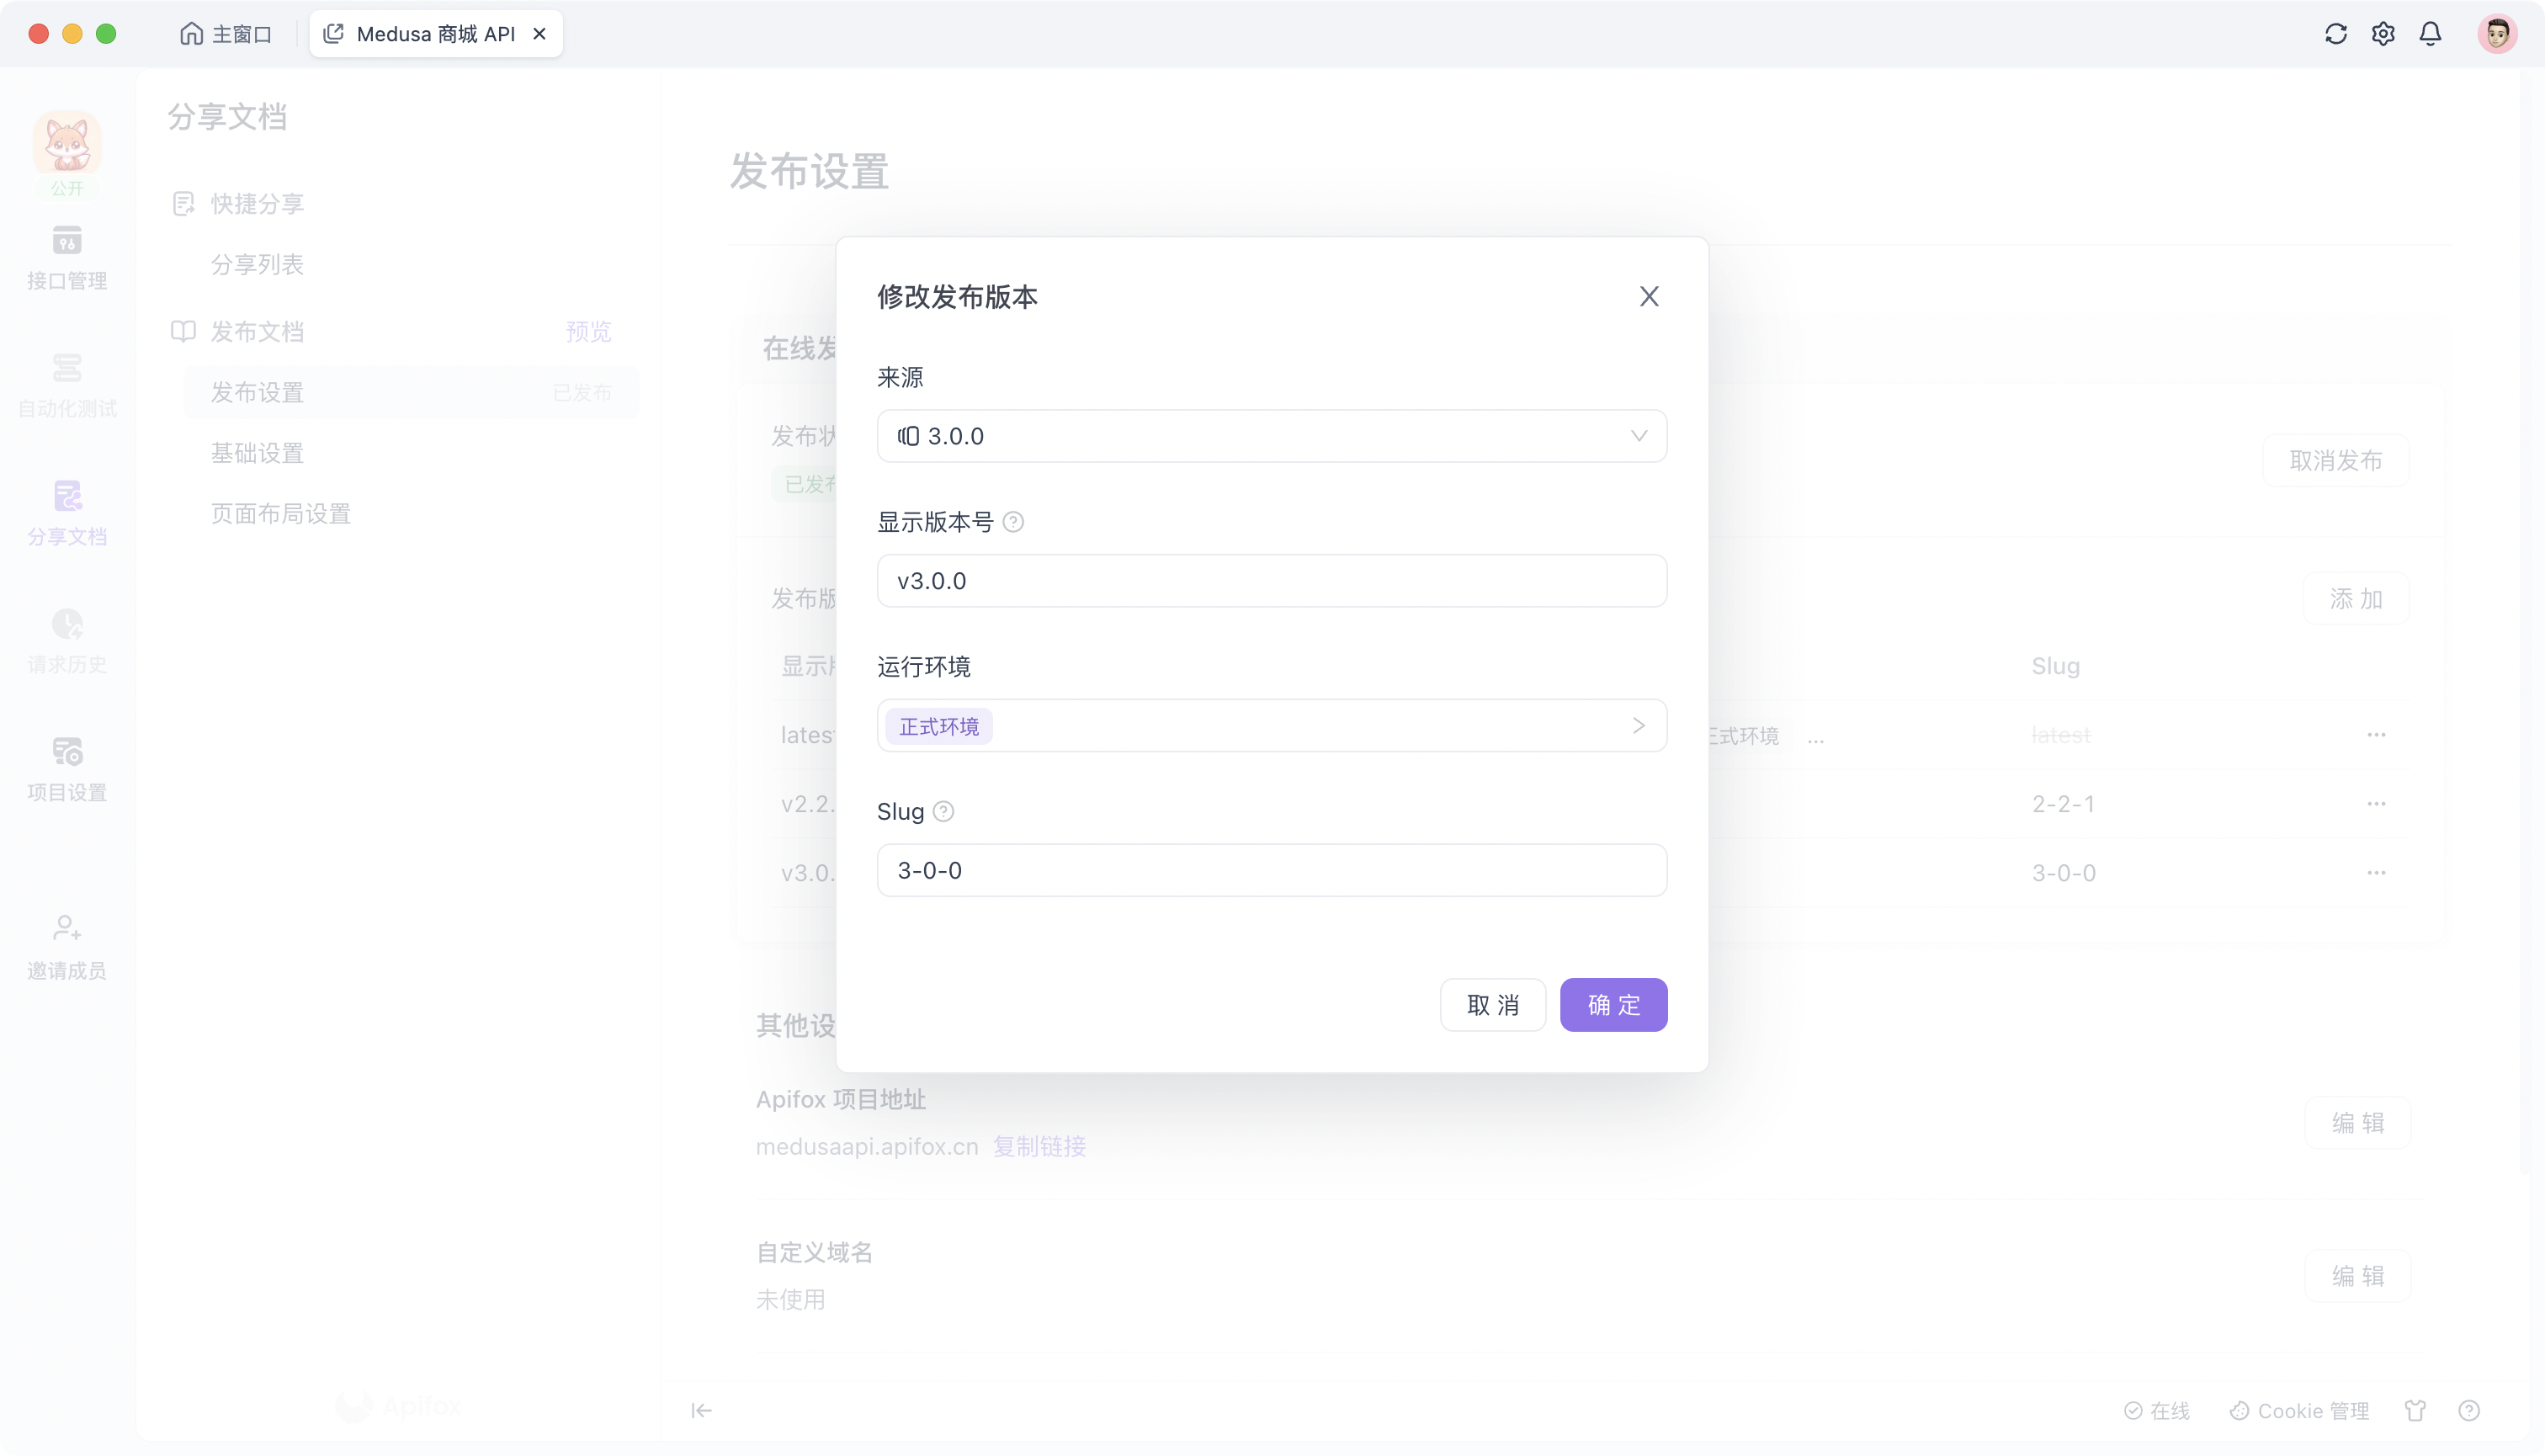The image size is (2545, 1456).
Task: Open the settings gear in the titlebar
Action: (2383, 33)
